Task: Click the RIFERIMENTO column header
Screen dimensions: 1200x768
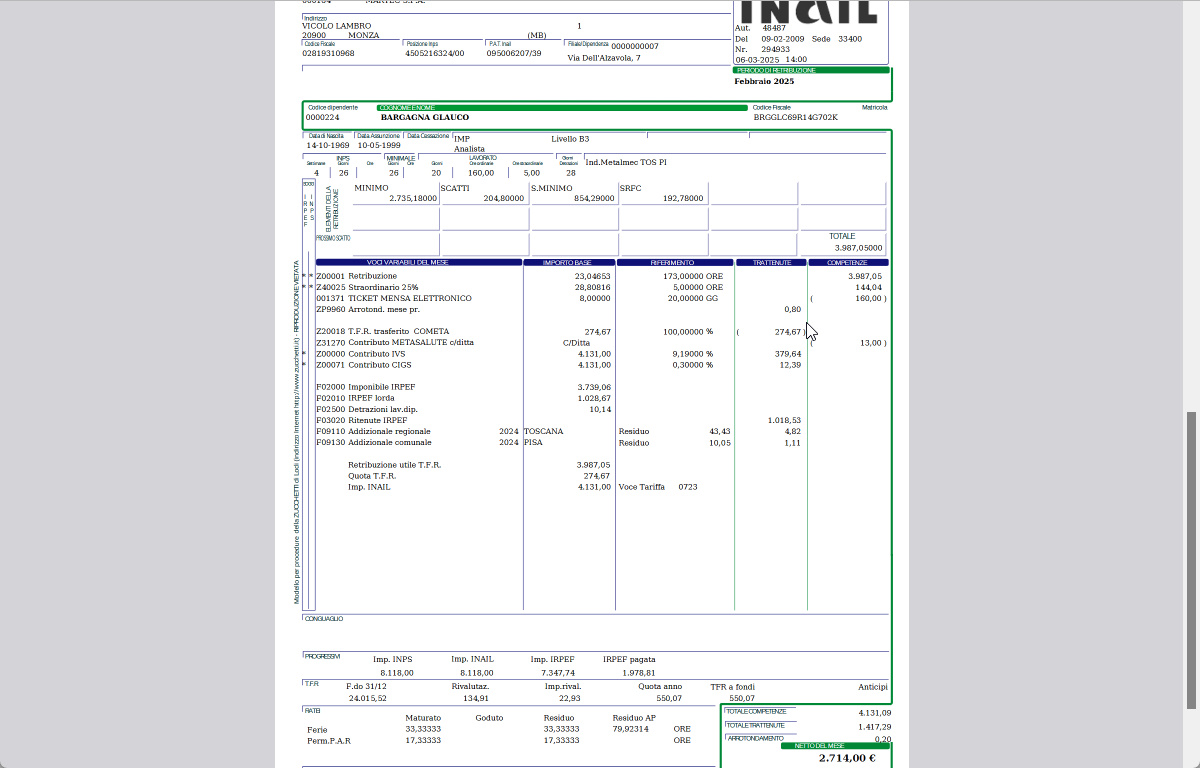Action: click(x=674, y=263)
